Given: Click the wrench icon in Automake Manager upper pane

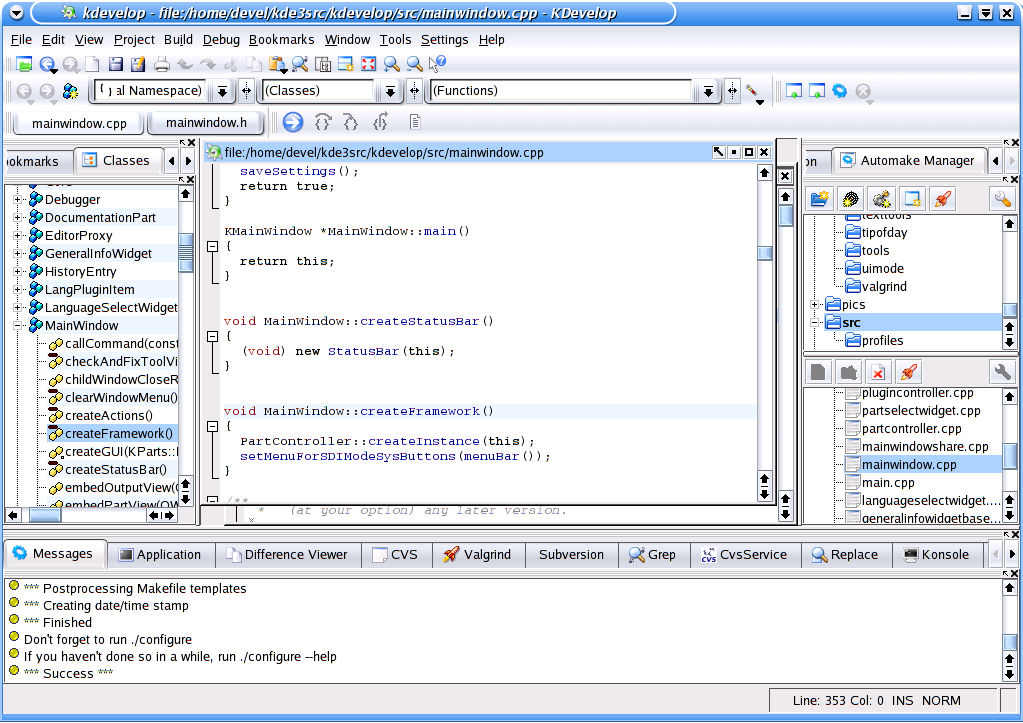Looking at the screenshot, I should pos(1002,199).
